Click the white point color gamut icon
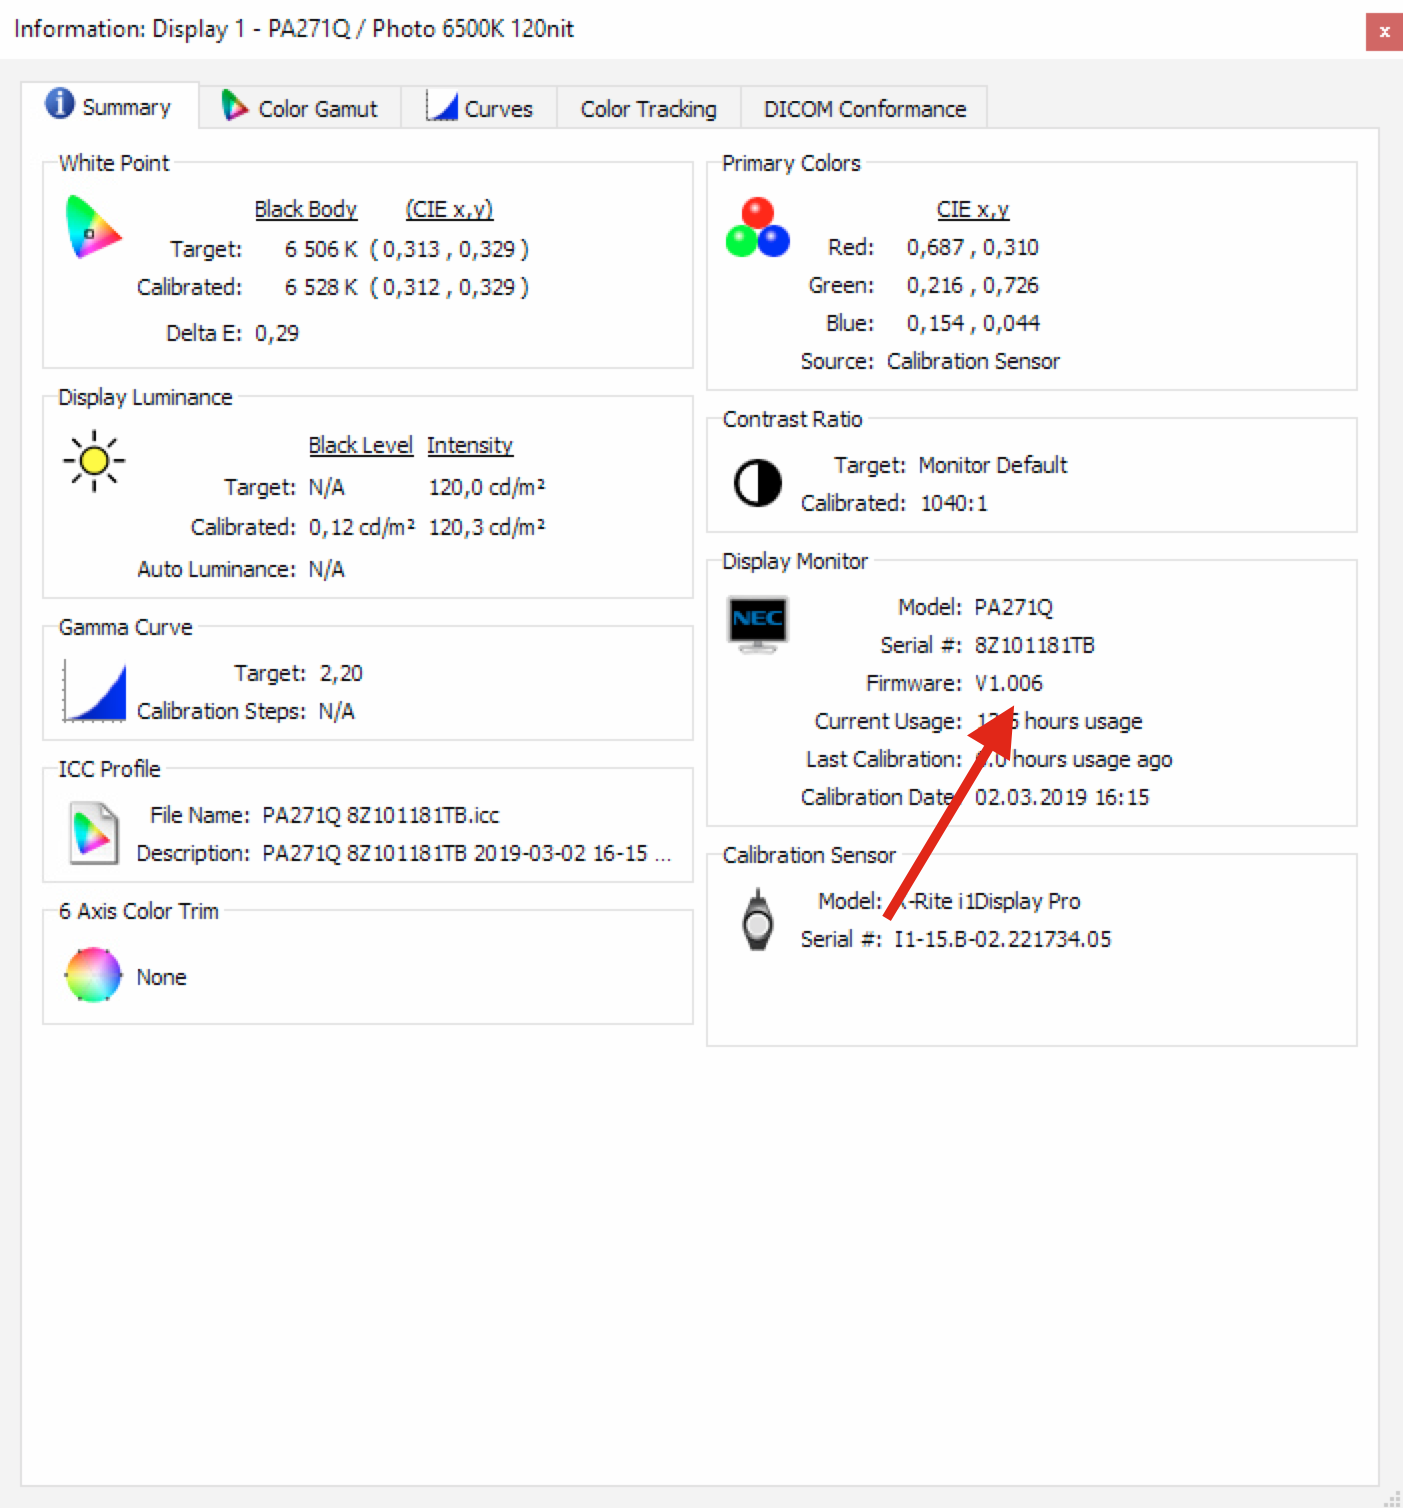Screen dimensions: 1403x1508 tap(92, 227)
